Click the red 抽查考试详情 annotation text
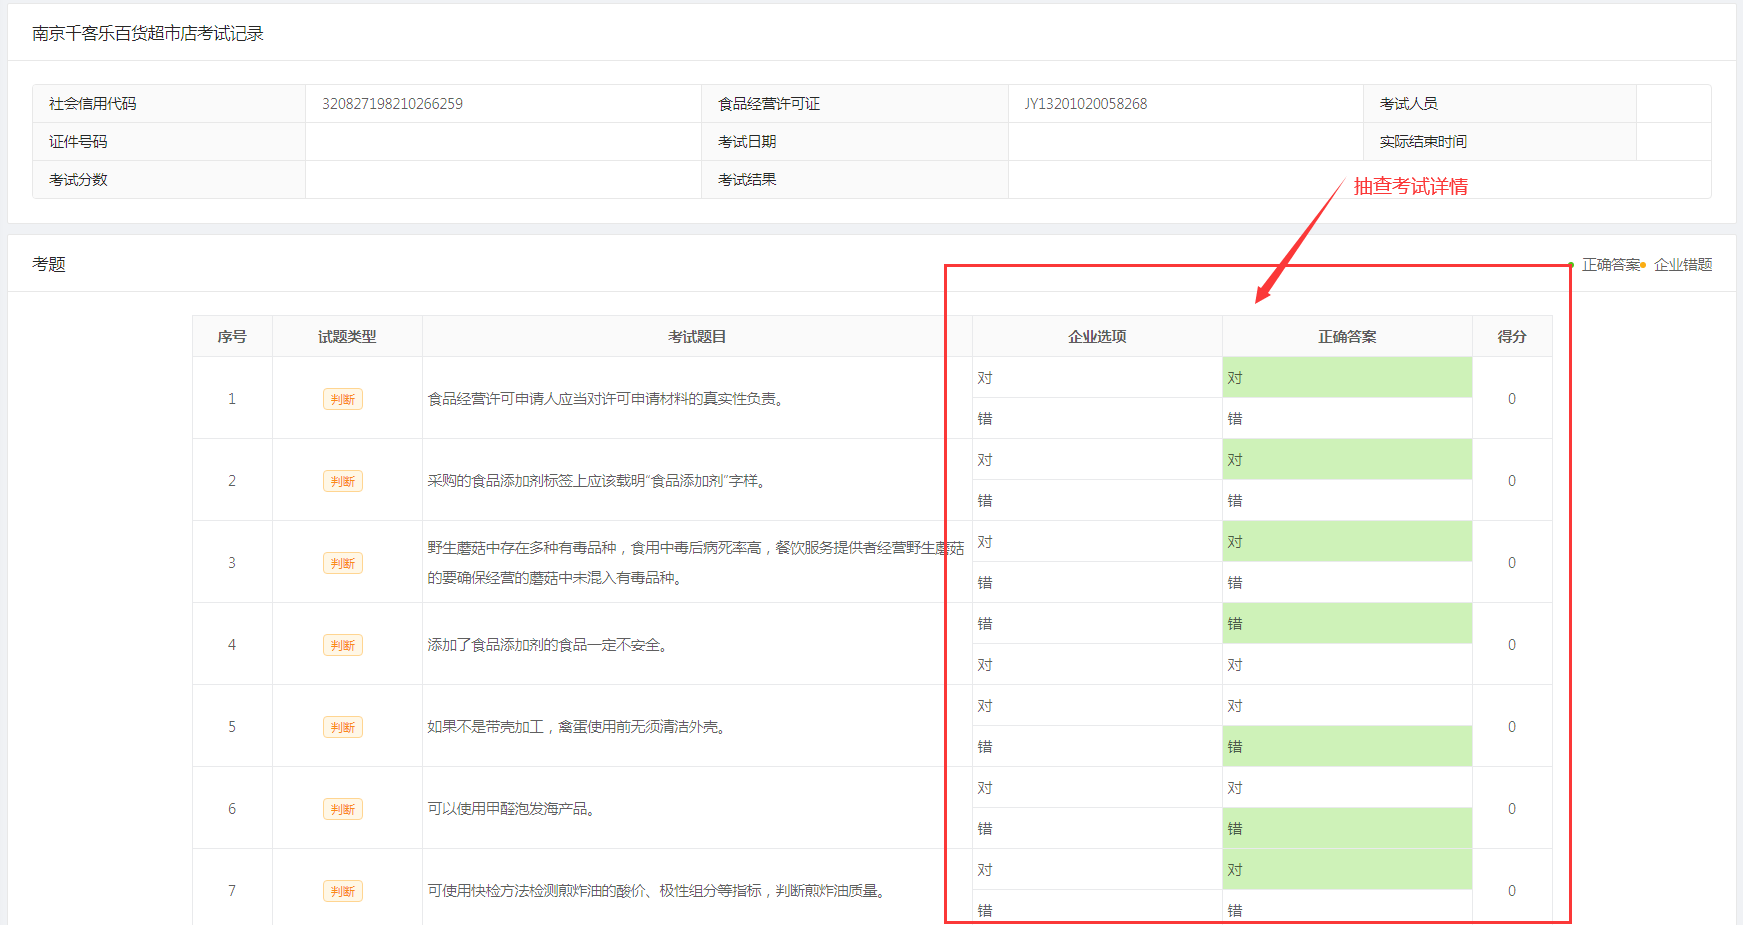1743x925 pixels. [1410, 187]
